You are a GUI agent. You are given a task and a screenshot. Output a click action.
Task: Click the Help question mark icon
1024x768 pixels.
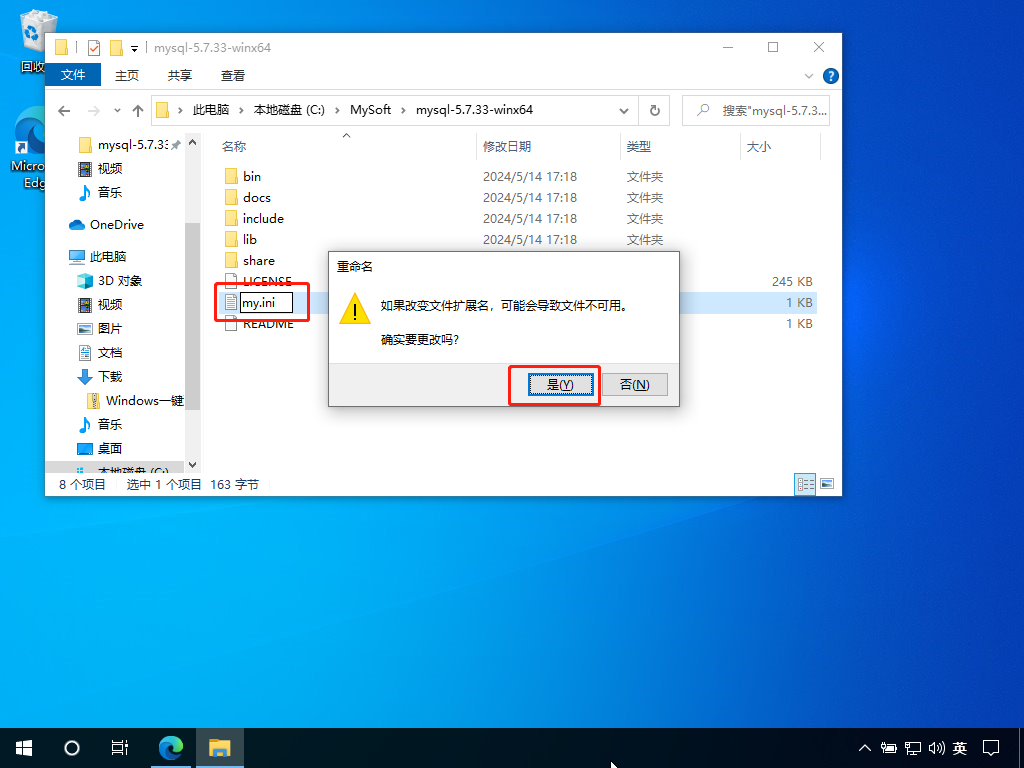click(830, 76)
